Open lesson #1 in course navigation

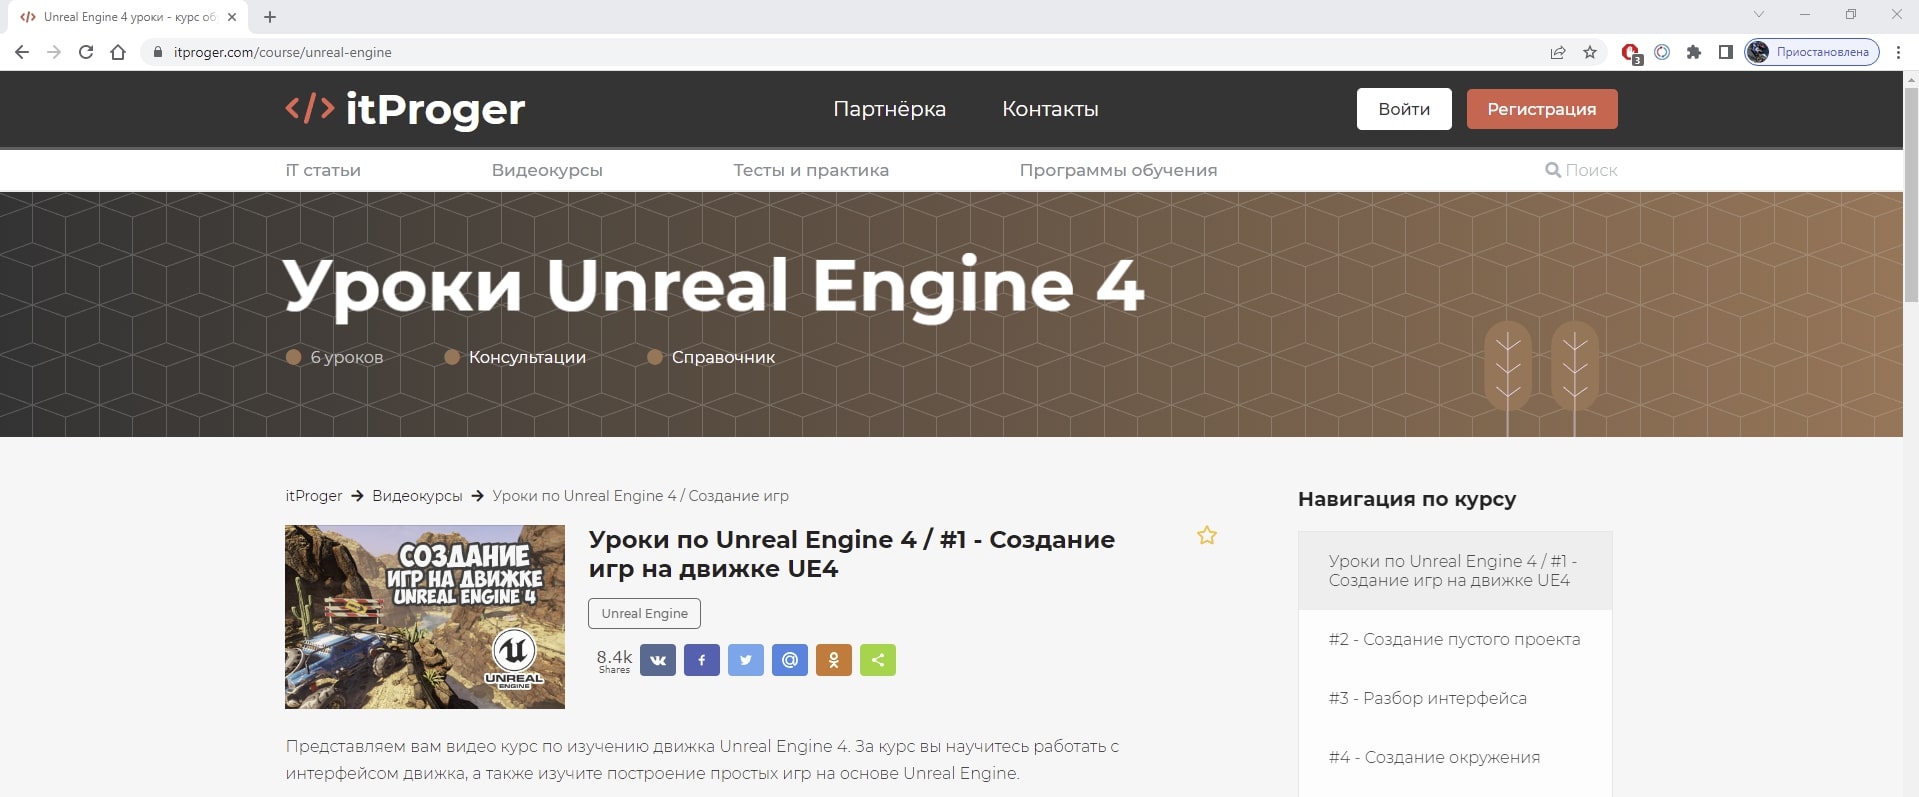pyautogui.click(x=1455, y=571)
